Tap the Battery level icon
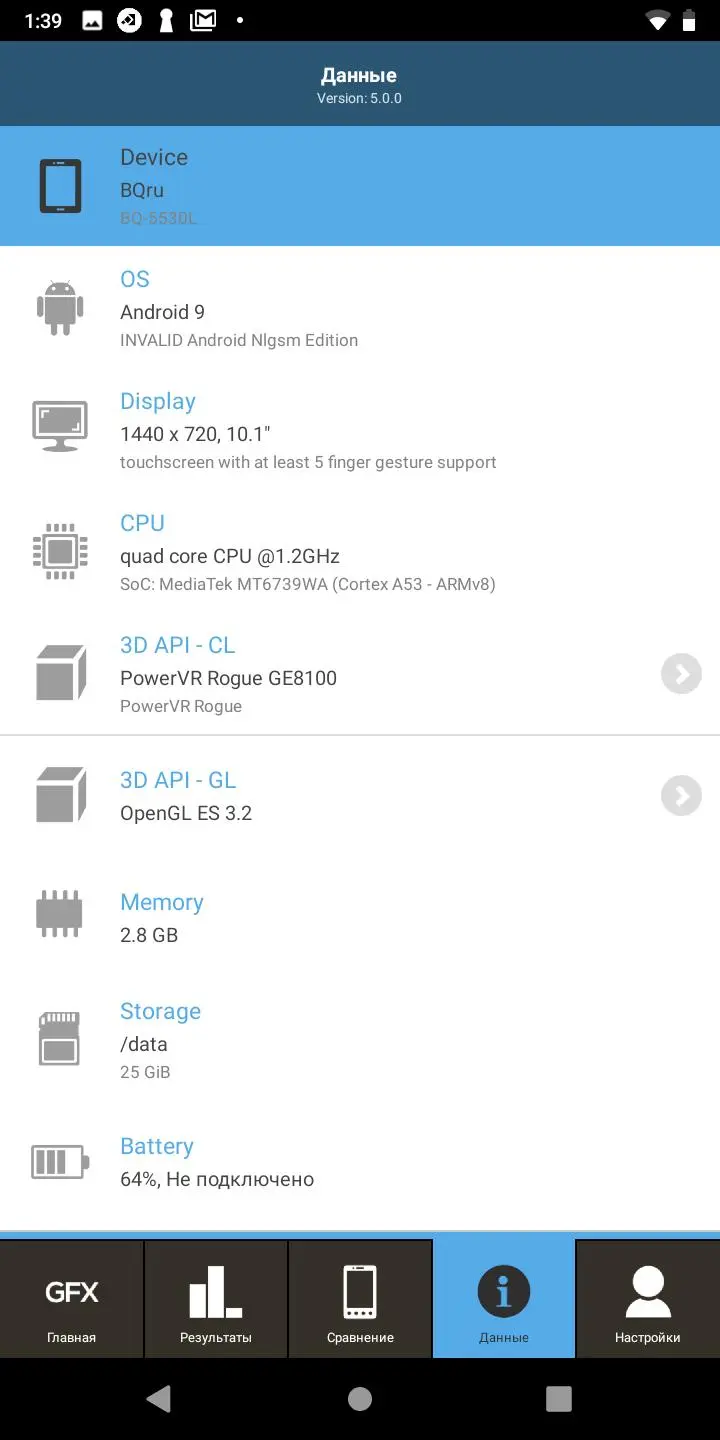The image size is (720, 1440). coord(60,1161)
